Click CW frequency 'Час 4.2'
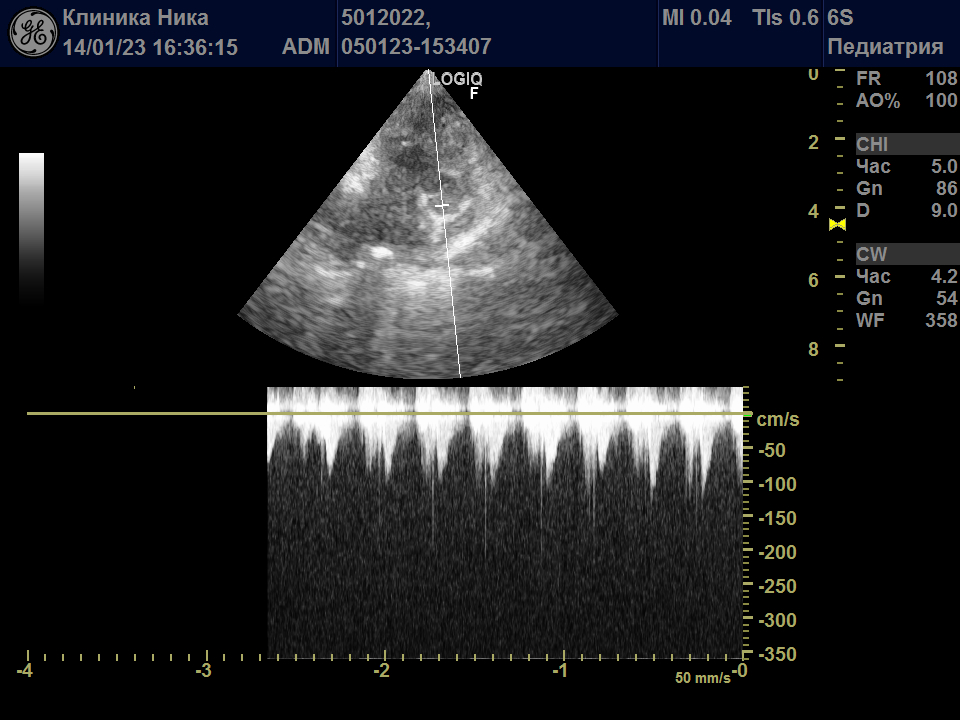Viewport: 960px width, 720px height. (906, 276)
